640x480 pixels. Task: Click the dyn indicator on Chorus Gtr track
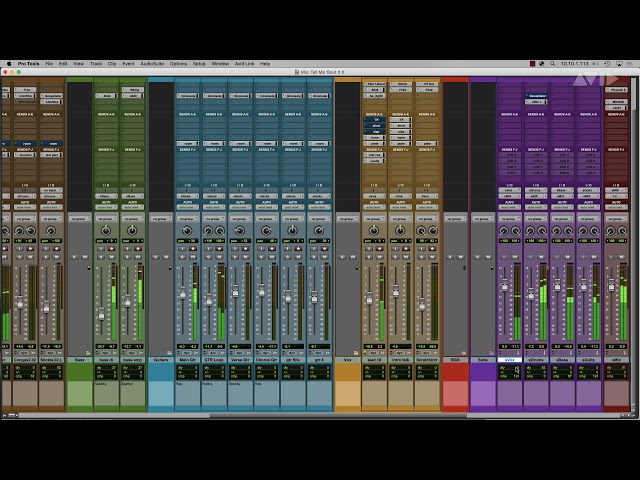265,353
